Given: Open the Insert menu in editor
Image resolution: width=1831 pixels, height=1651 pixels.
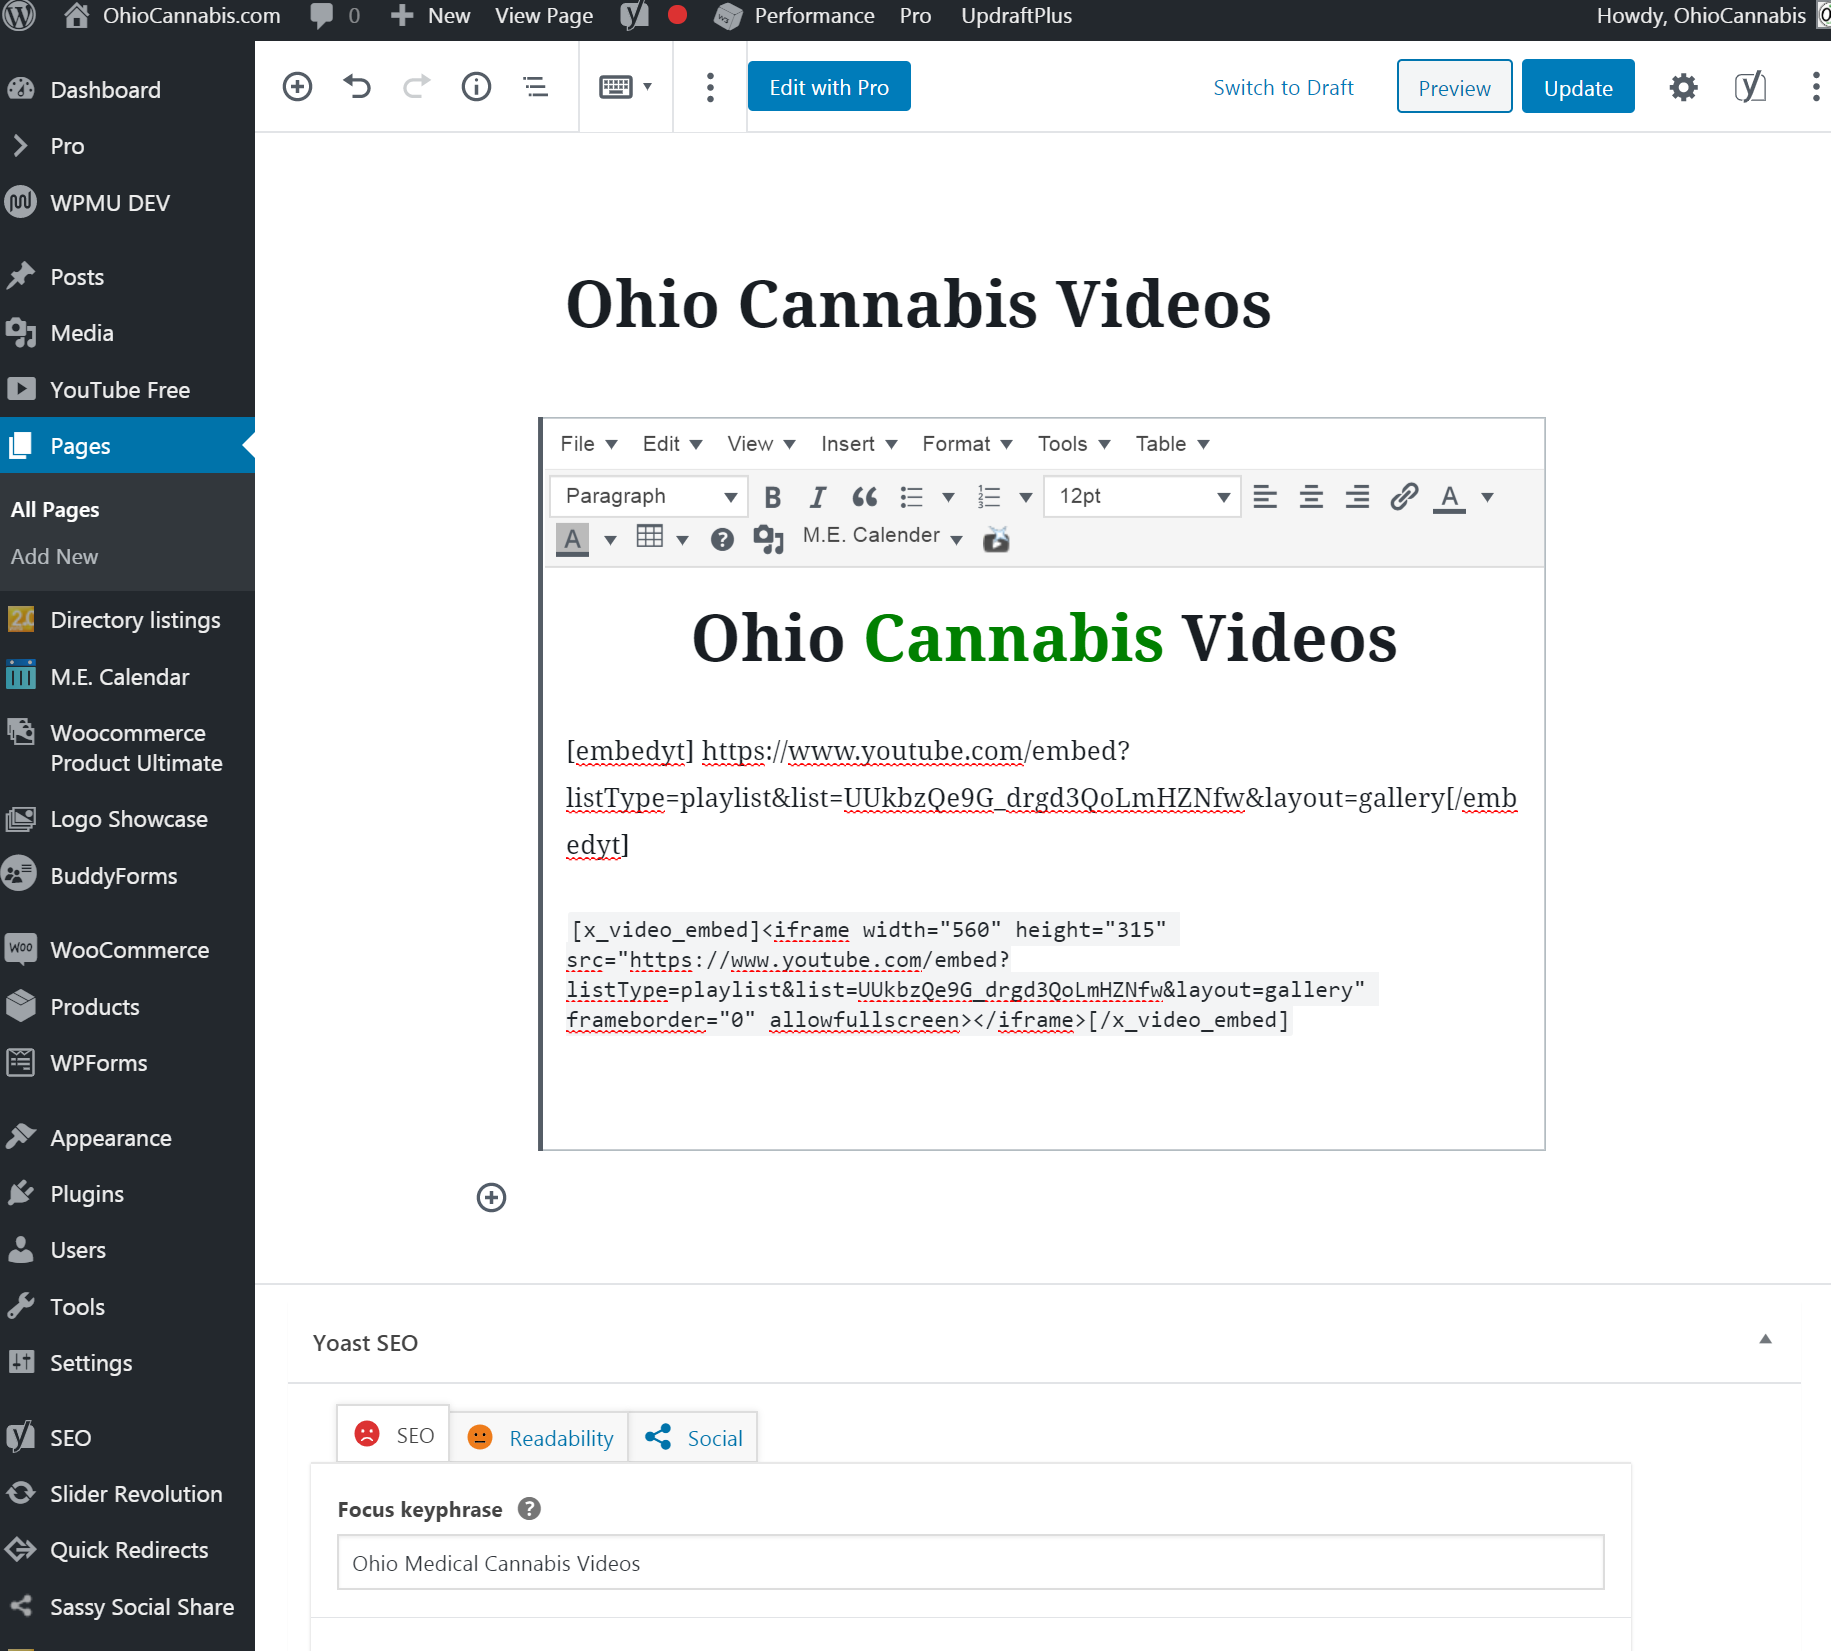Looking at the screenshot, I should tap(859, 444).
